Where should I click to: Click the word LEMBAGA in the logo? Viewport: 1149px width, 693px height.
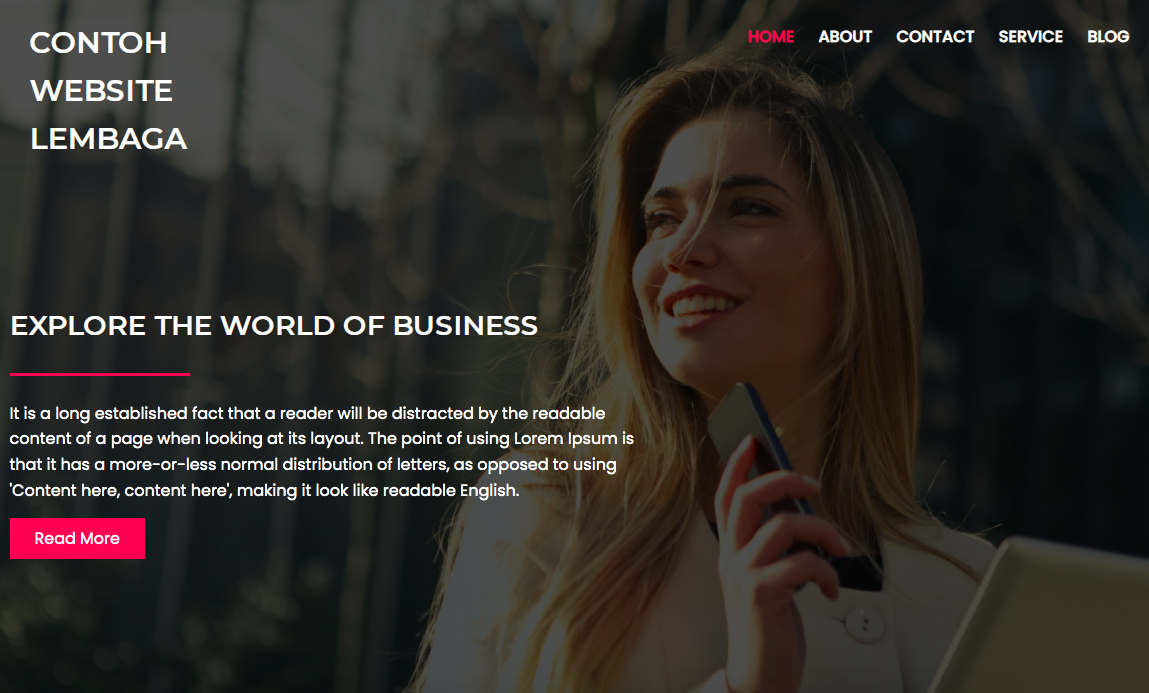108,139
